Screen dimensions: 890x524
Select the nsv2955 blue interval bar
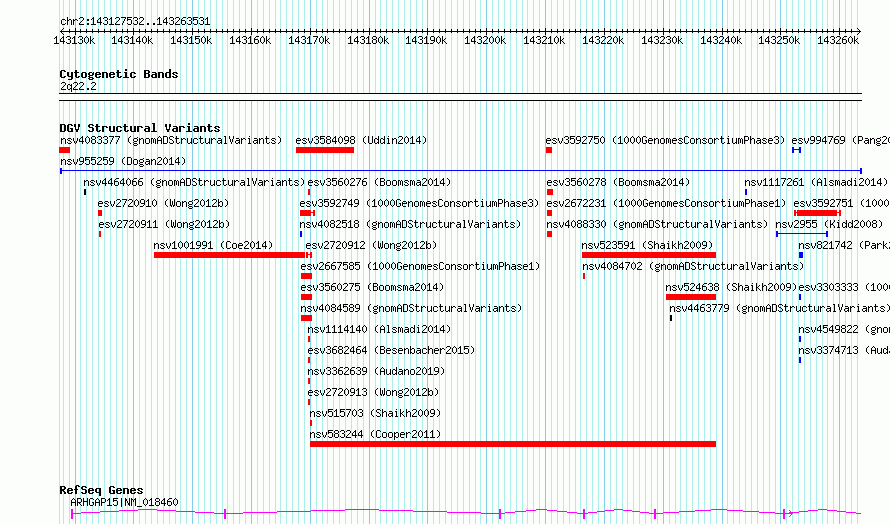point(801,234)
